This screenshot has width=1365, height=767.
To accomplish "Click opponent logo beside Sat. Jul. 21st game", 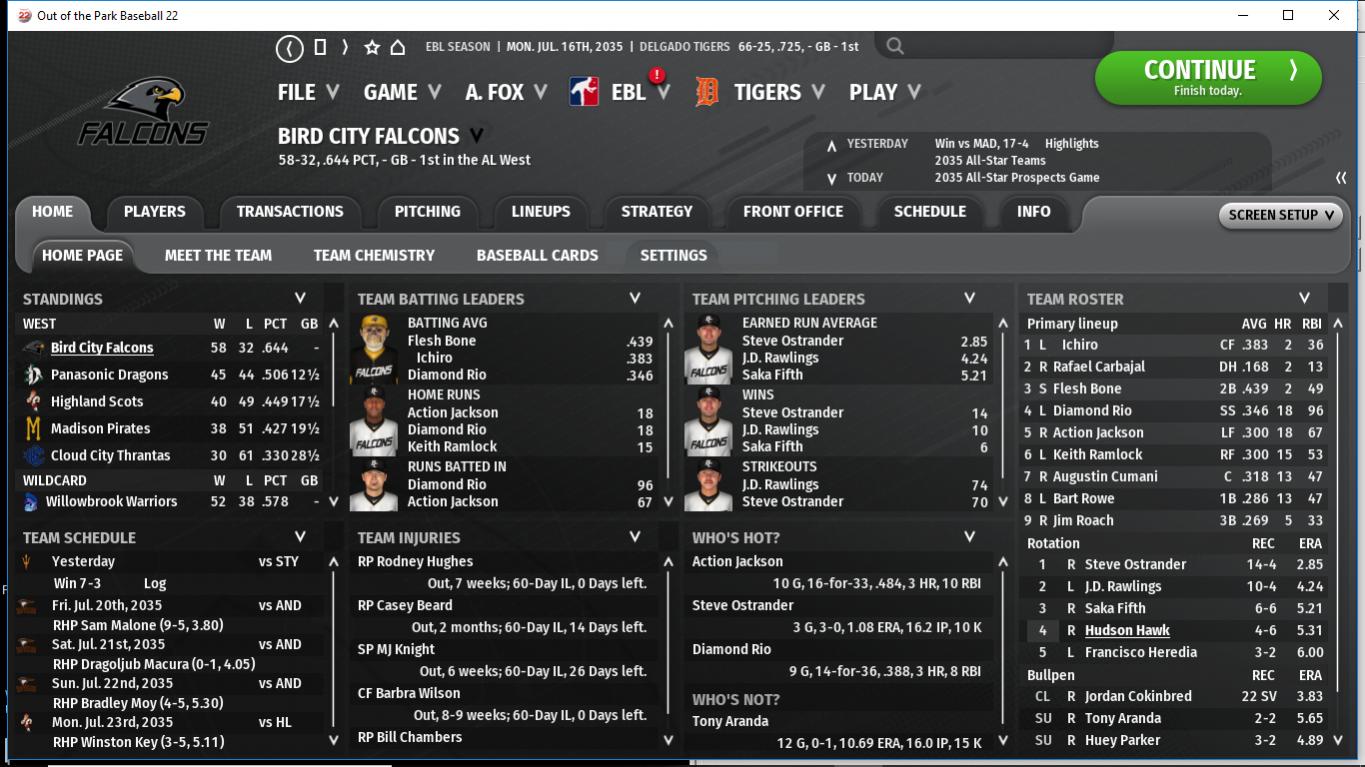I will (28, 645).
